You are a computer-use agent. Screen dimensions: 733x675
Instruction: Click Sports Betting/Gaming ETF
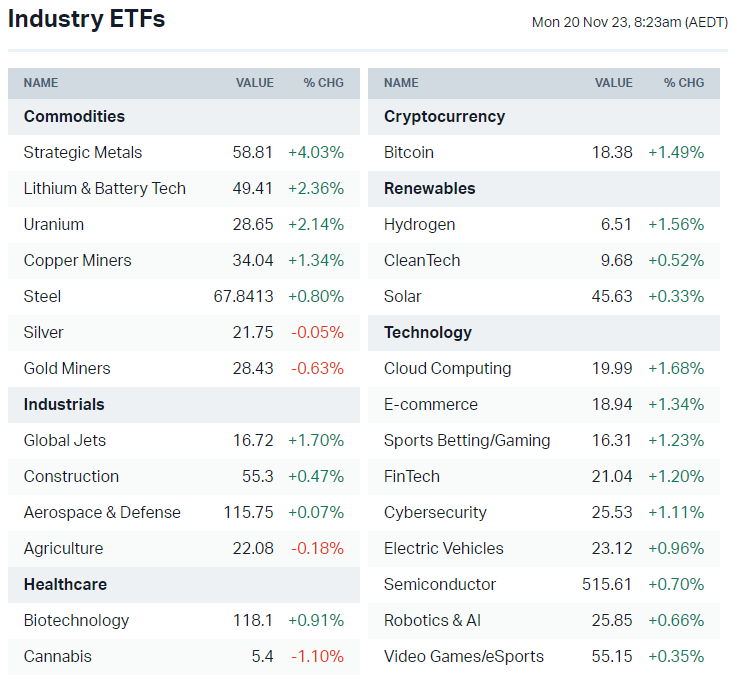click(467, 441)
